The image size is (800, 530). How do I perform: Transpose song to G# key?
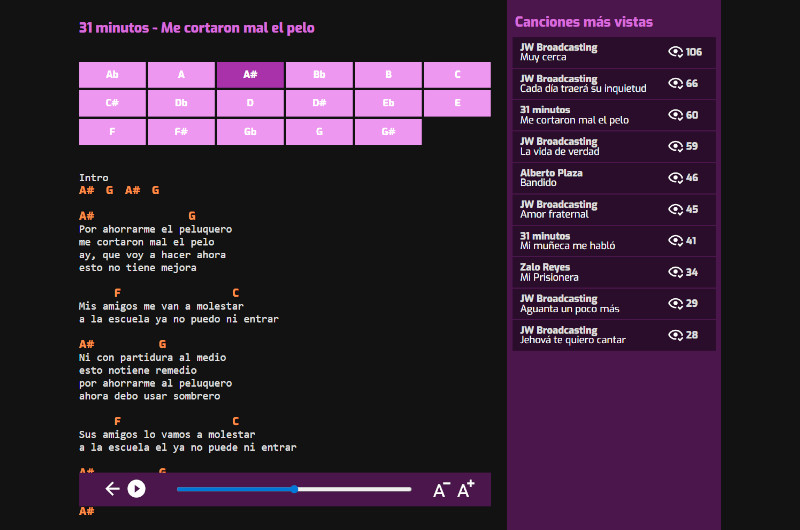click(x=388, y=132)
